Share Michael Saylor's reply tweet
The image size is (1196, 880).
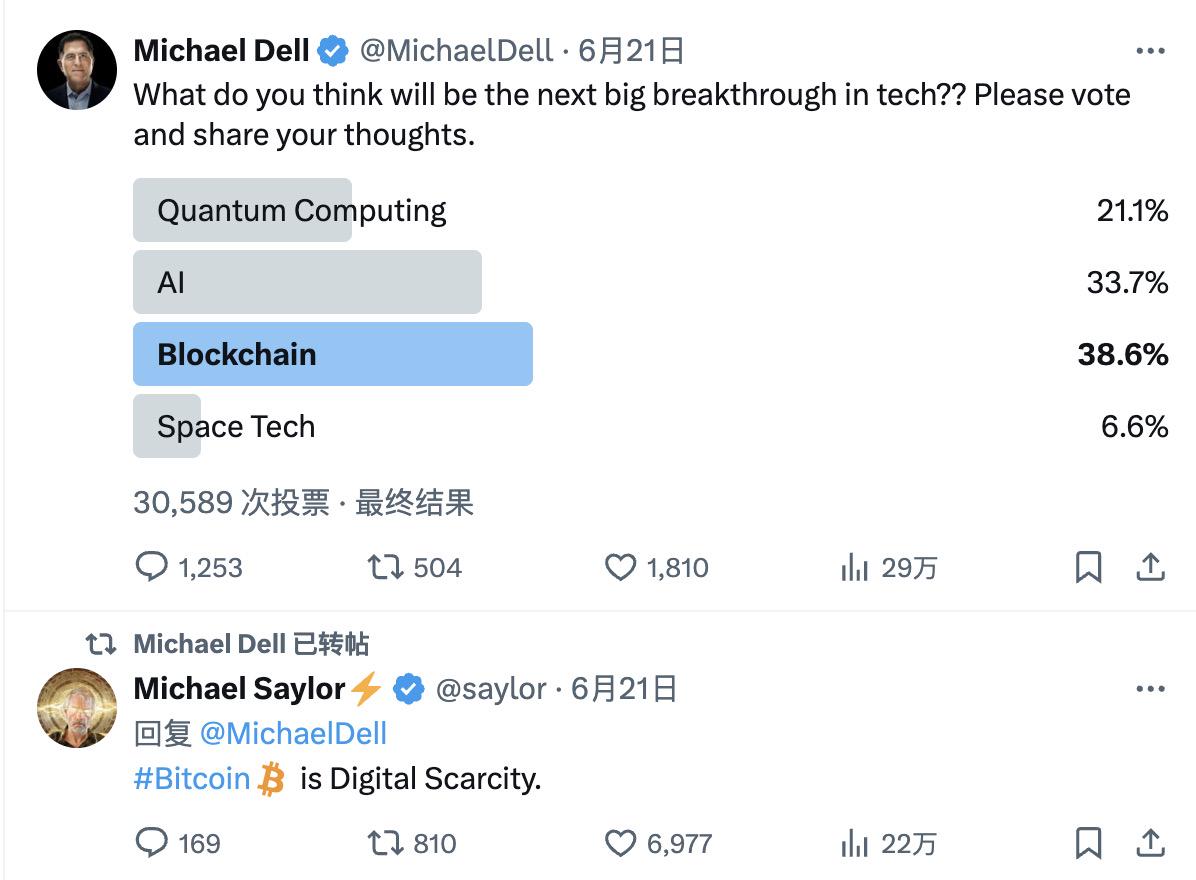[x=1150, y=843]
